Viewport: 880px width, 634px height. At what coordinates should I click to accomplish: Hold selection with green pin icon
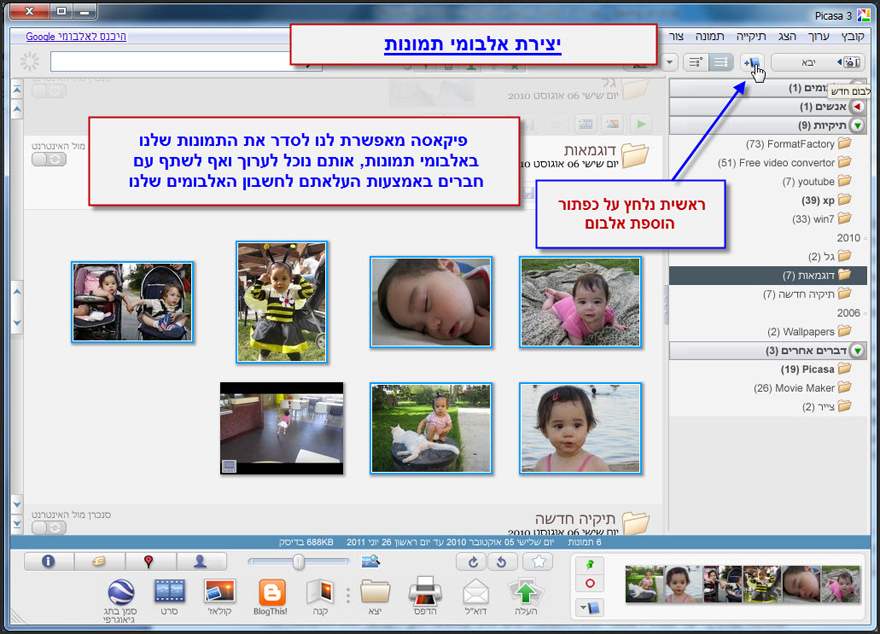[589, 564]
